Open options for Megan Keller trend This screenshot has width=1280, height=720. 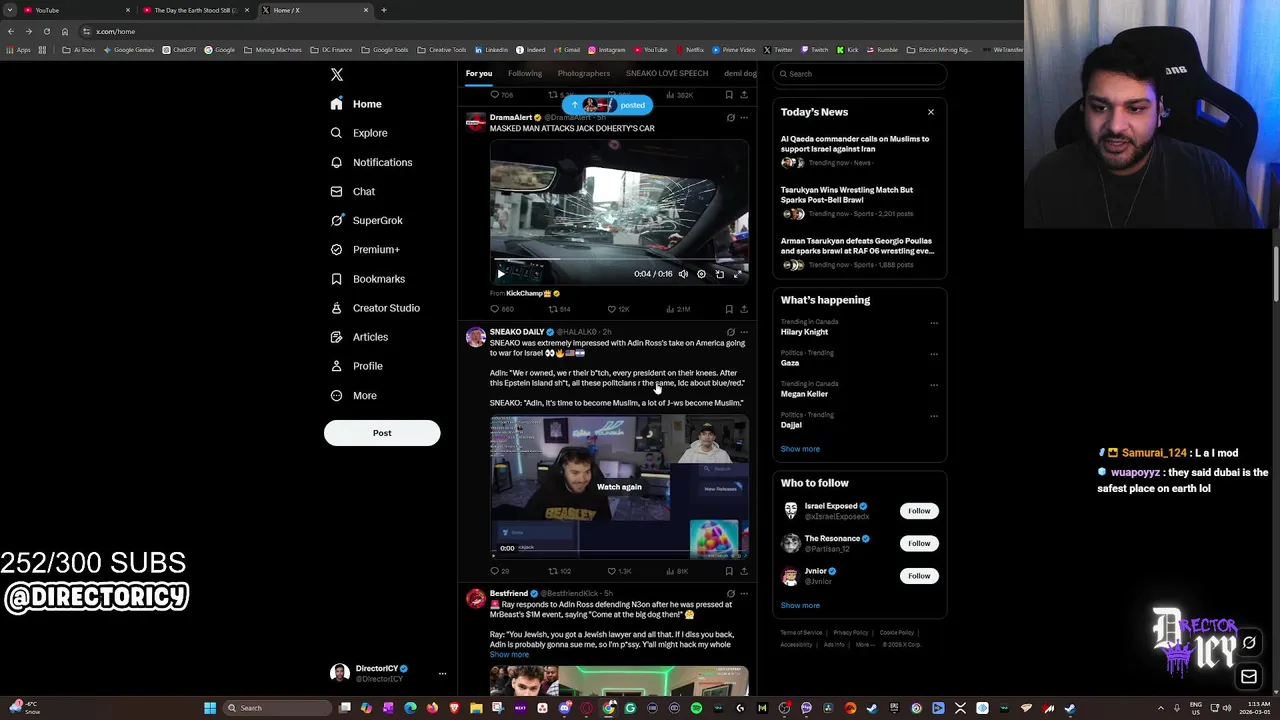[x=933, y=385]
